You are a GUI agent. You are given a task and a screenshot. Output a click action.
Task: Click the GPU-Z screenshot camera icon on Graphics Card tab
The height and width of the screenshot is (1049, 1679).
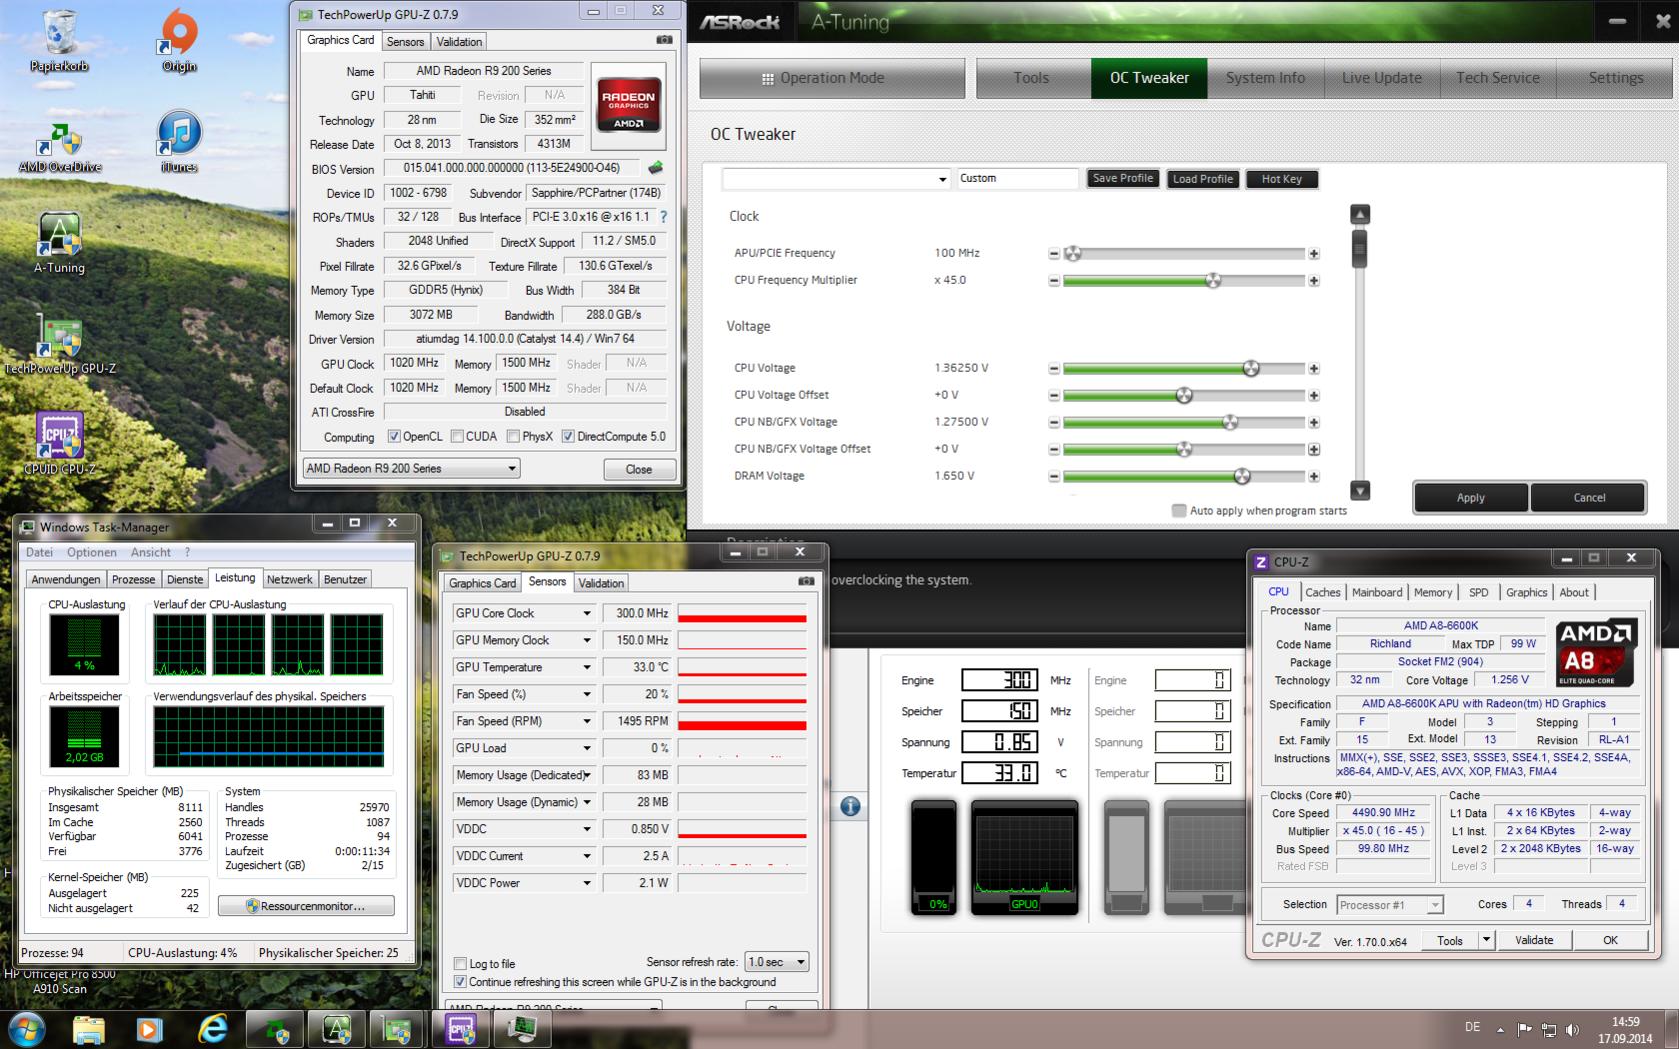click(x=664, y=40)
